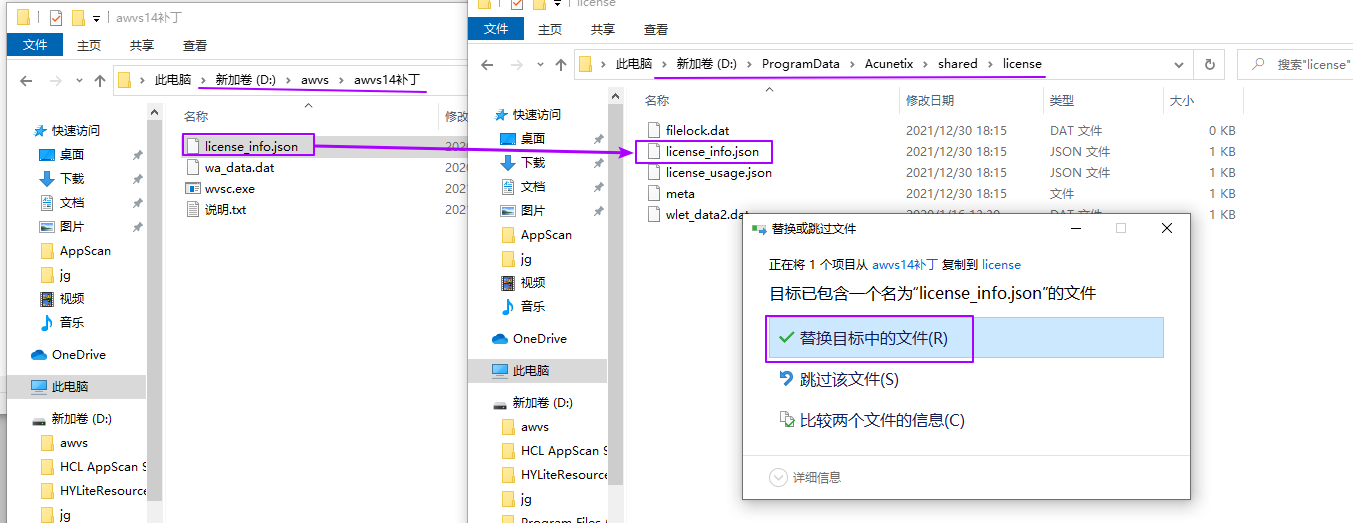The image size is (1353, 523).
Task: Open the address bar history dropdown in license window
Action: click(1180, 64)
